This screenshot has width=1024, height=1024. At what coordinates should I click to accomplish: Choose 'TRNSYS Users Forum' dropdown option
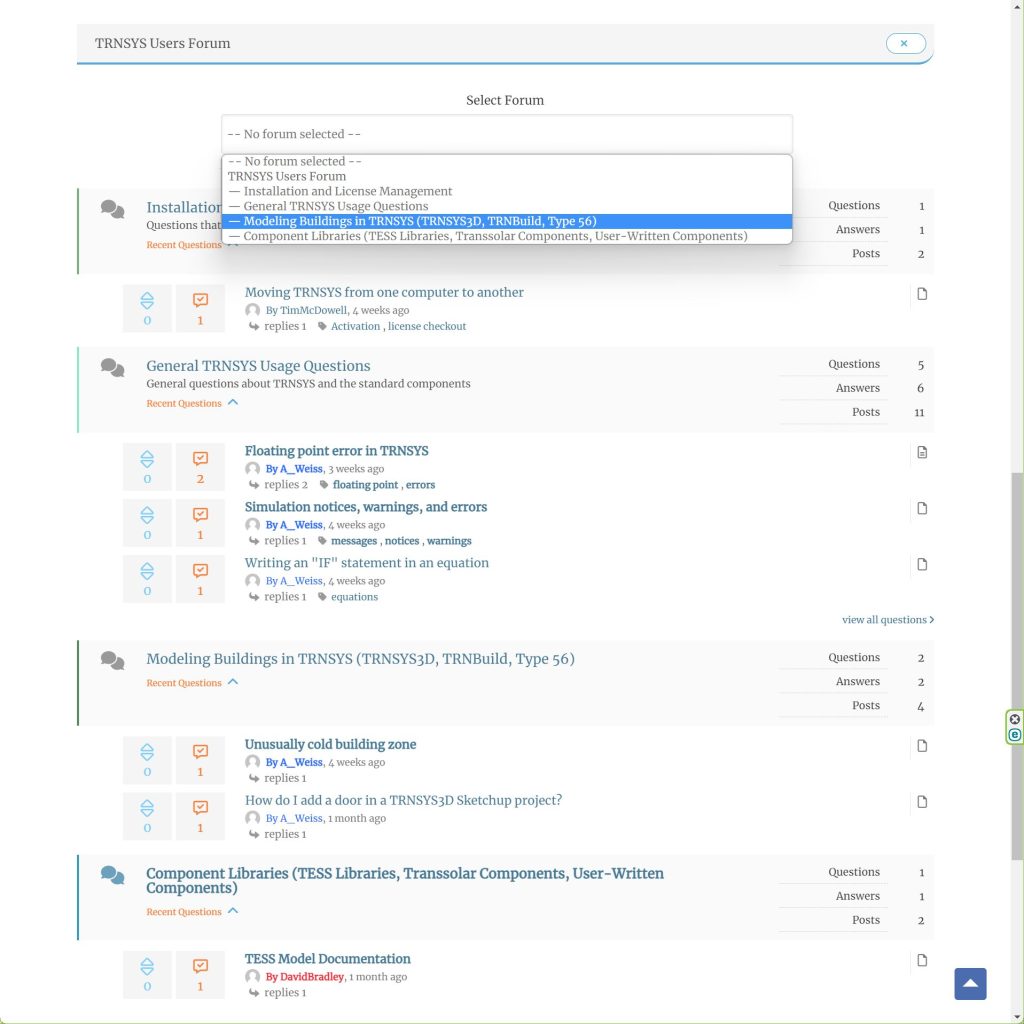(x=507, y=176)
